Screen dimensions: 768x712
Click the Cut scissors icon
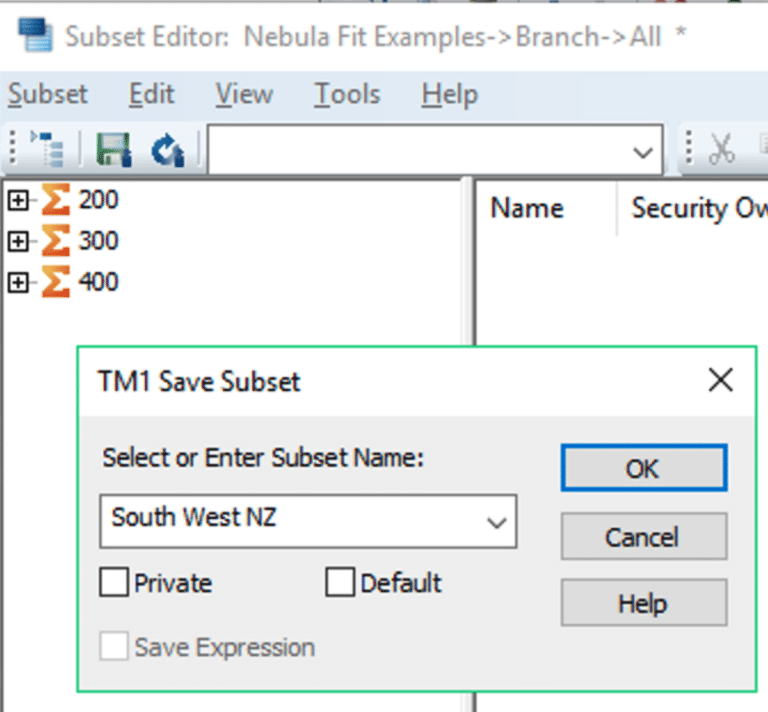tap(722, 148)
